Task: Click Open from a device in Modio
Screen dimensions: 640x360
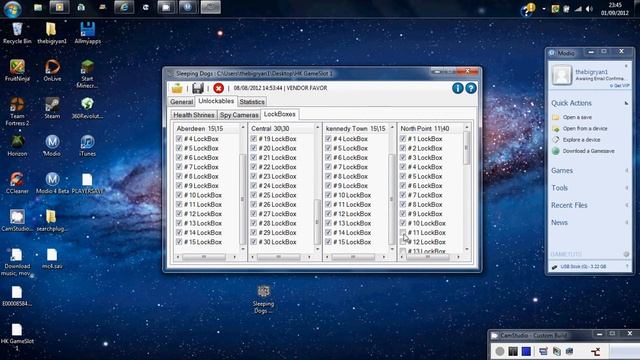Action: pyautogui.click(x=585, y=129)
